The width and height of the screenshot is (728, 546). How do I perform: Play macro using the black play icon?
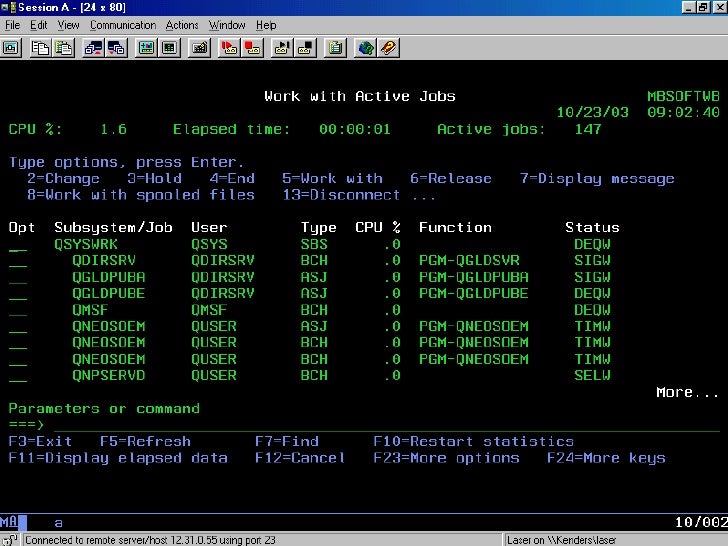[282, 48]
